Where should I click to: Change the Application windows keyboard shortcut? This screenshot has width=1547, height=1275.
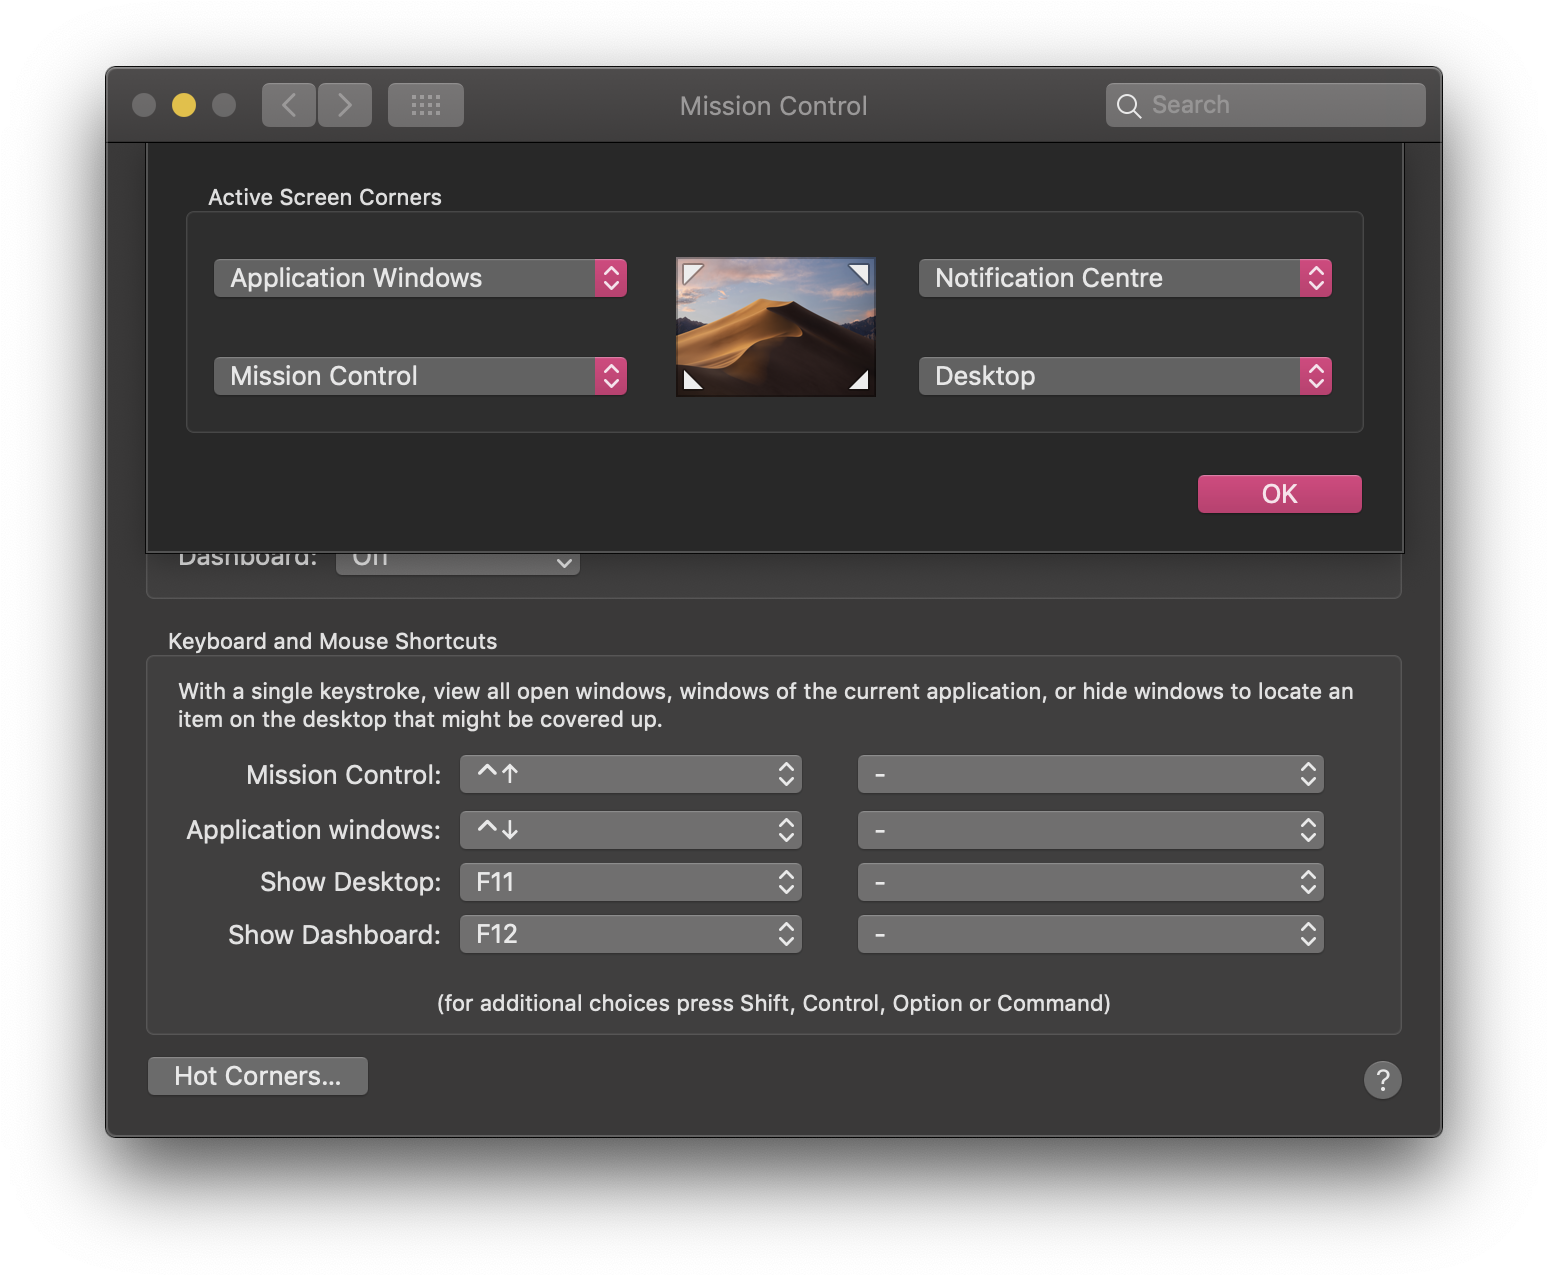630,830
